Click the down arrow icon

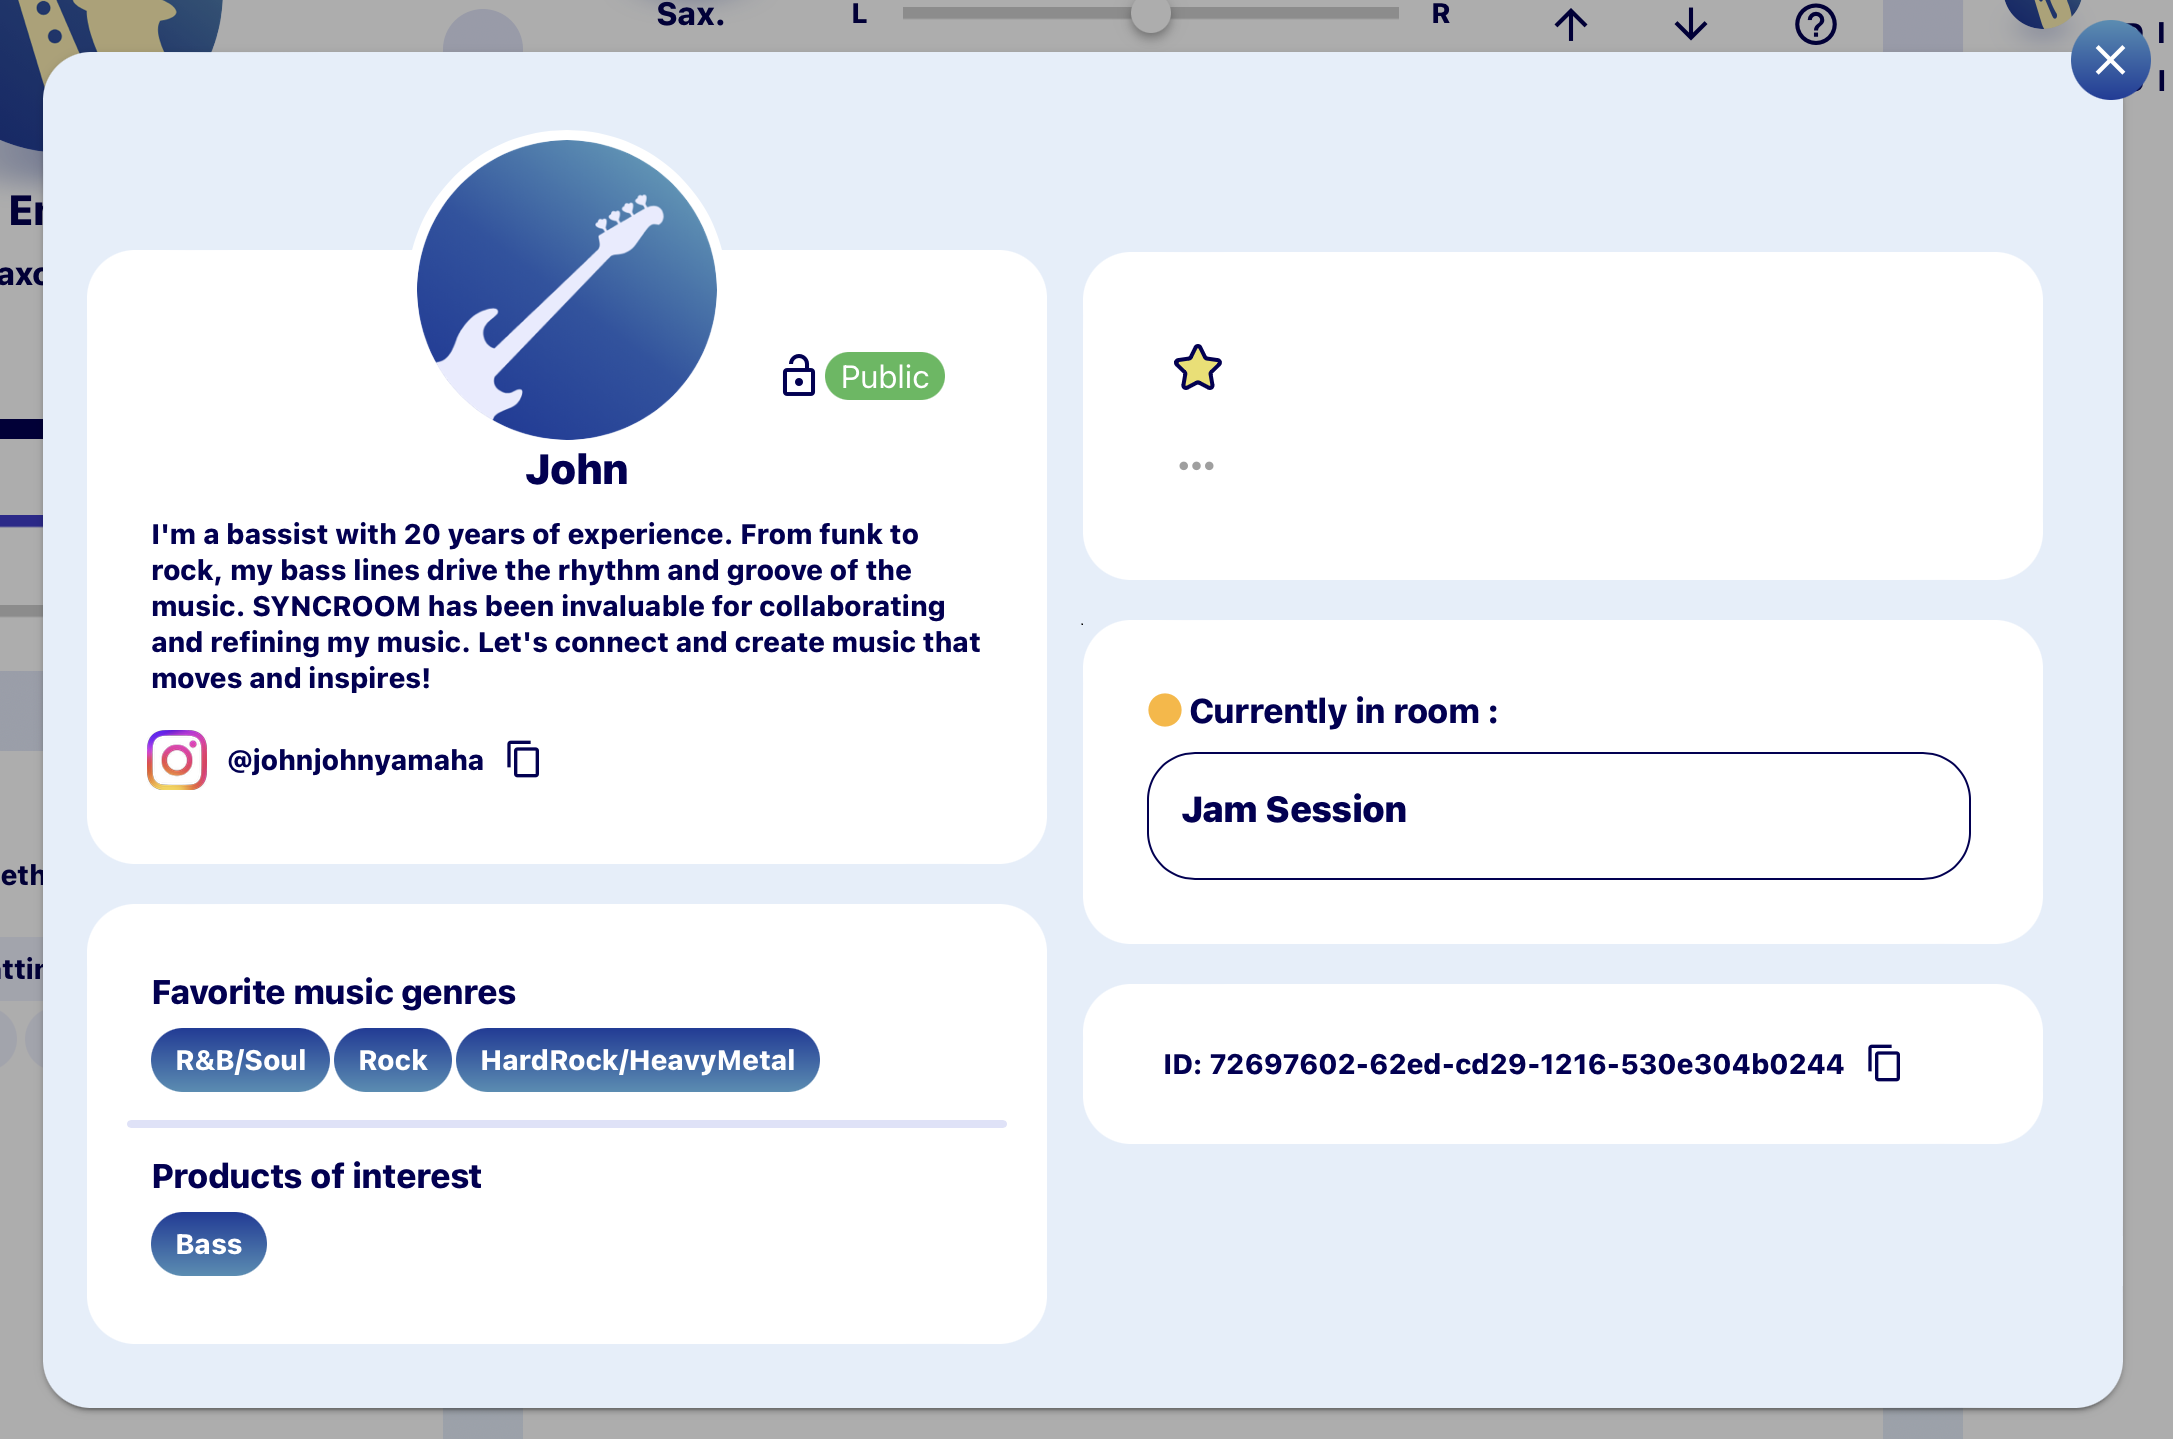pyautogui.click(x=1690, y=24)
